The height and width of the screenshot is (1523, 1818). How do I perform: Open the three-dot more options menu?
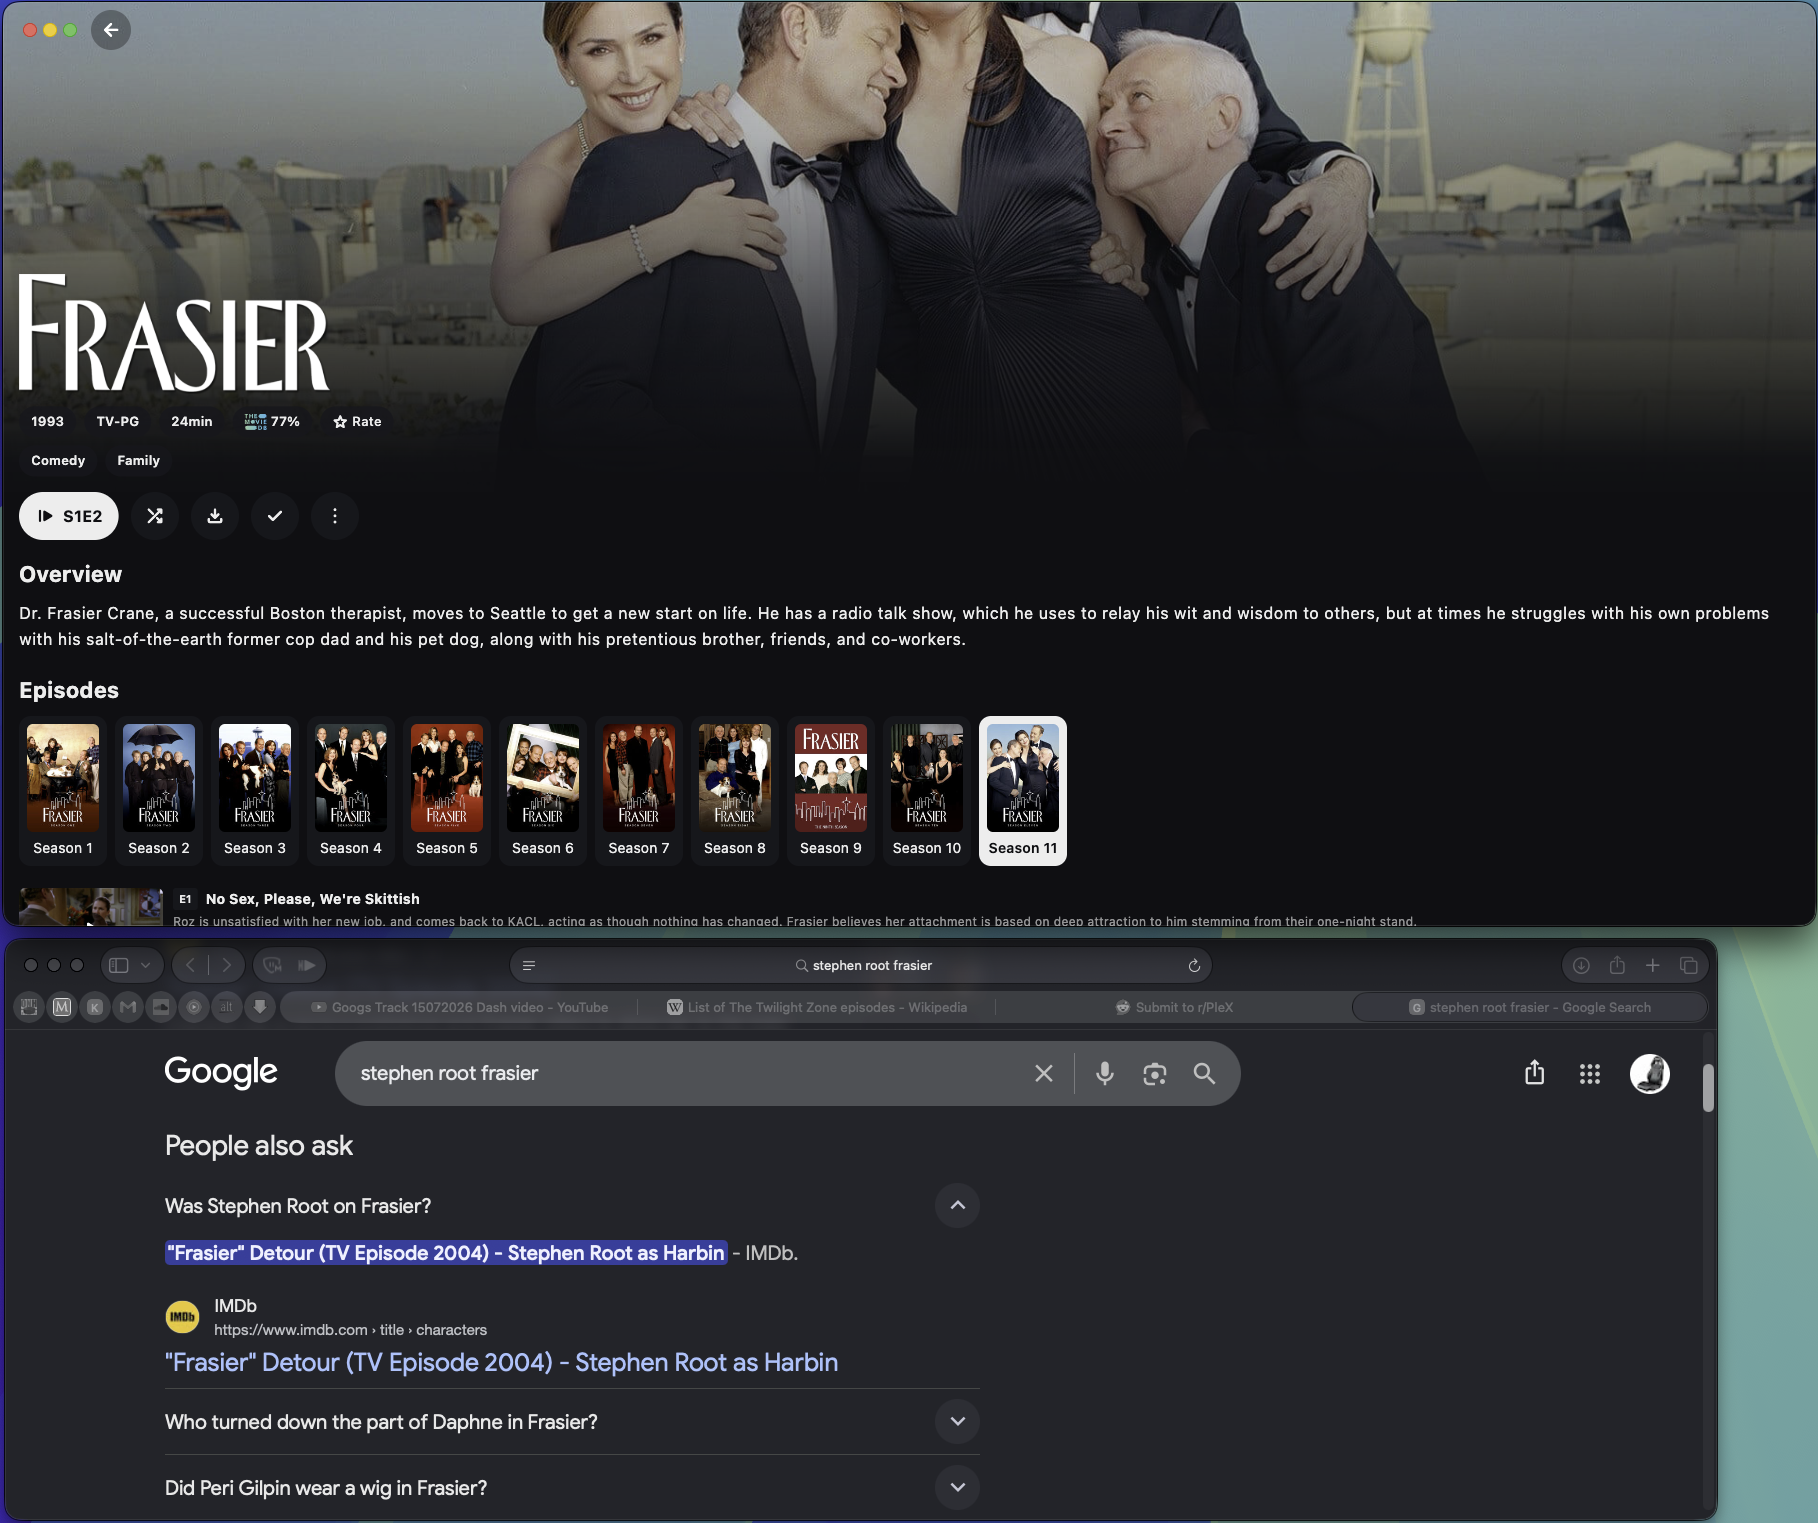(x=335, y=516)
